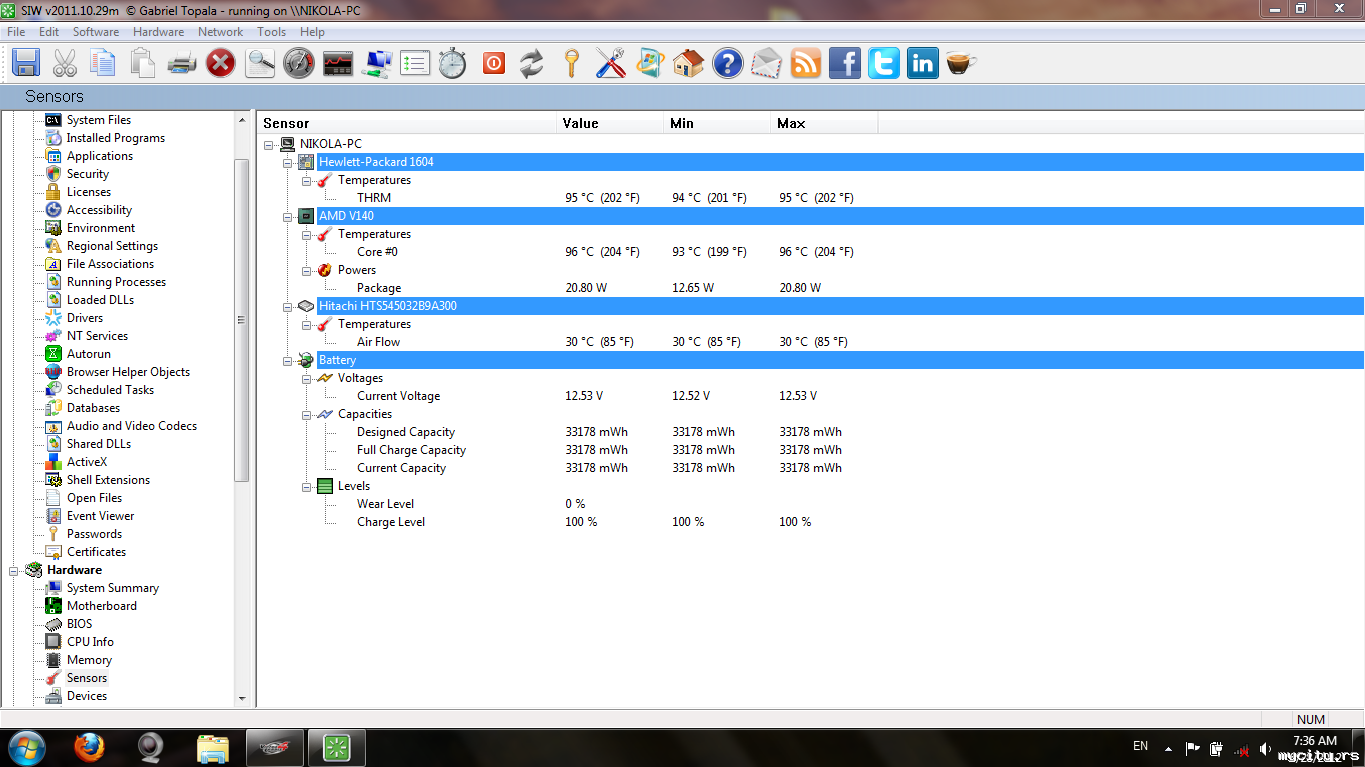Open the monitor graph toolbar icon

[x=338, y=63]
